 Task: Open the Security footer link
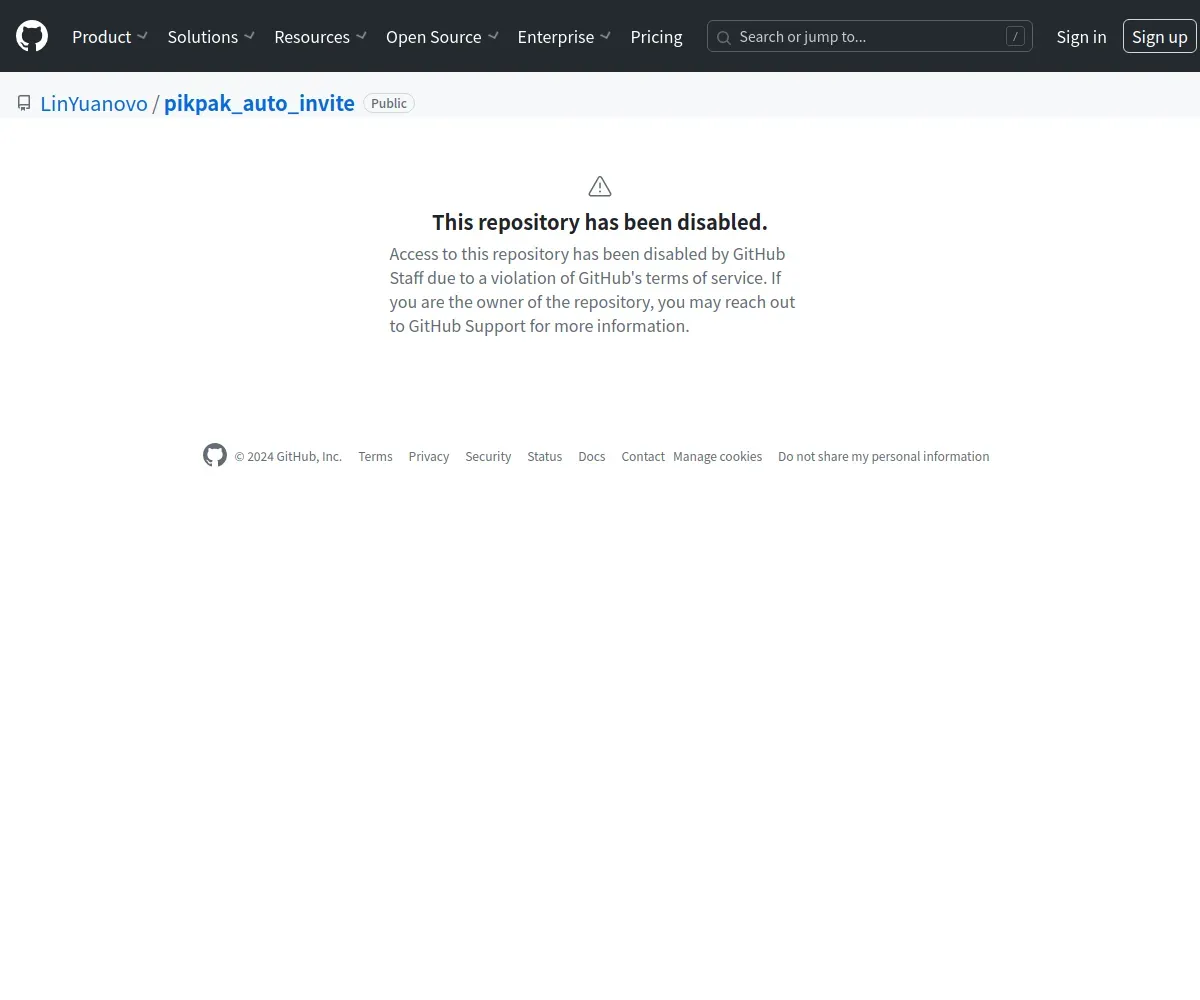(x=488, y=456)
